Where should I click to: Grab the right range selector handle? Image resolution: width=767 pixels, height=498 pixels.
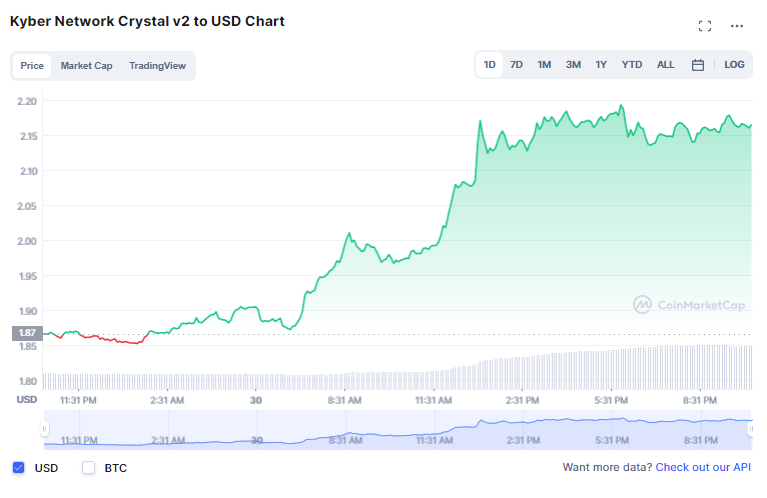pos(751,430)
